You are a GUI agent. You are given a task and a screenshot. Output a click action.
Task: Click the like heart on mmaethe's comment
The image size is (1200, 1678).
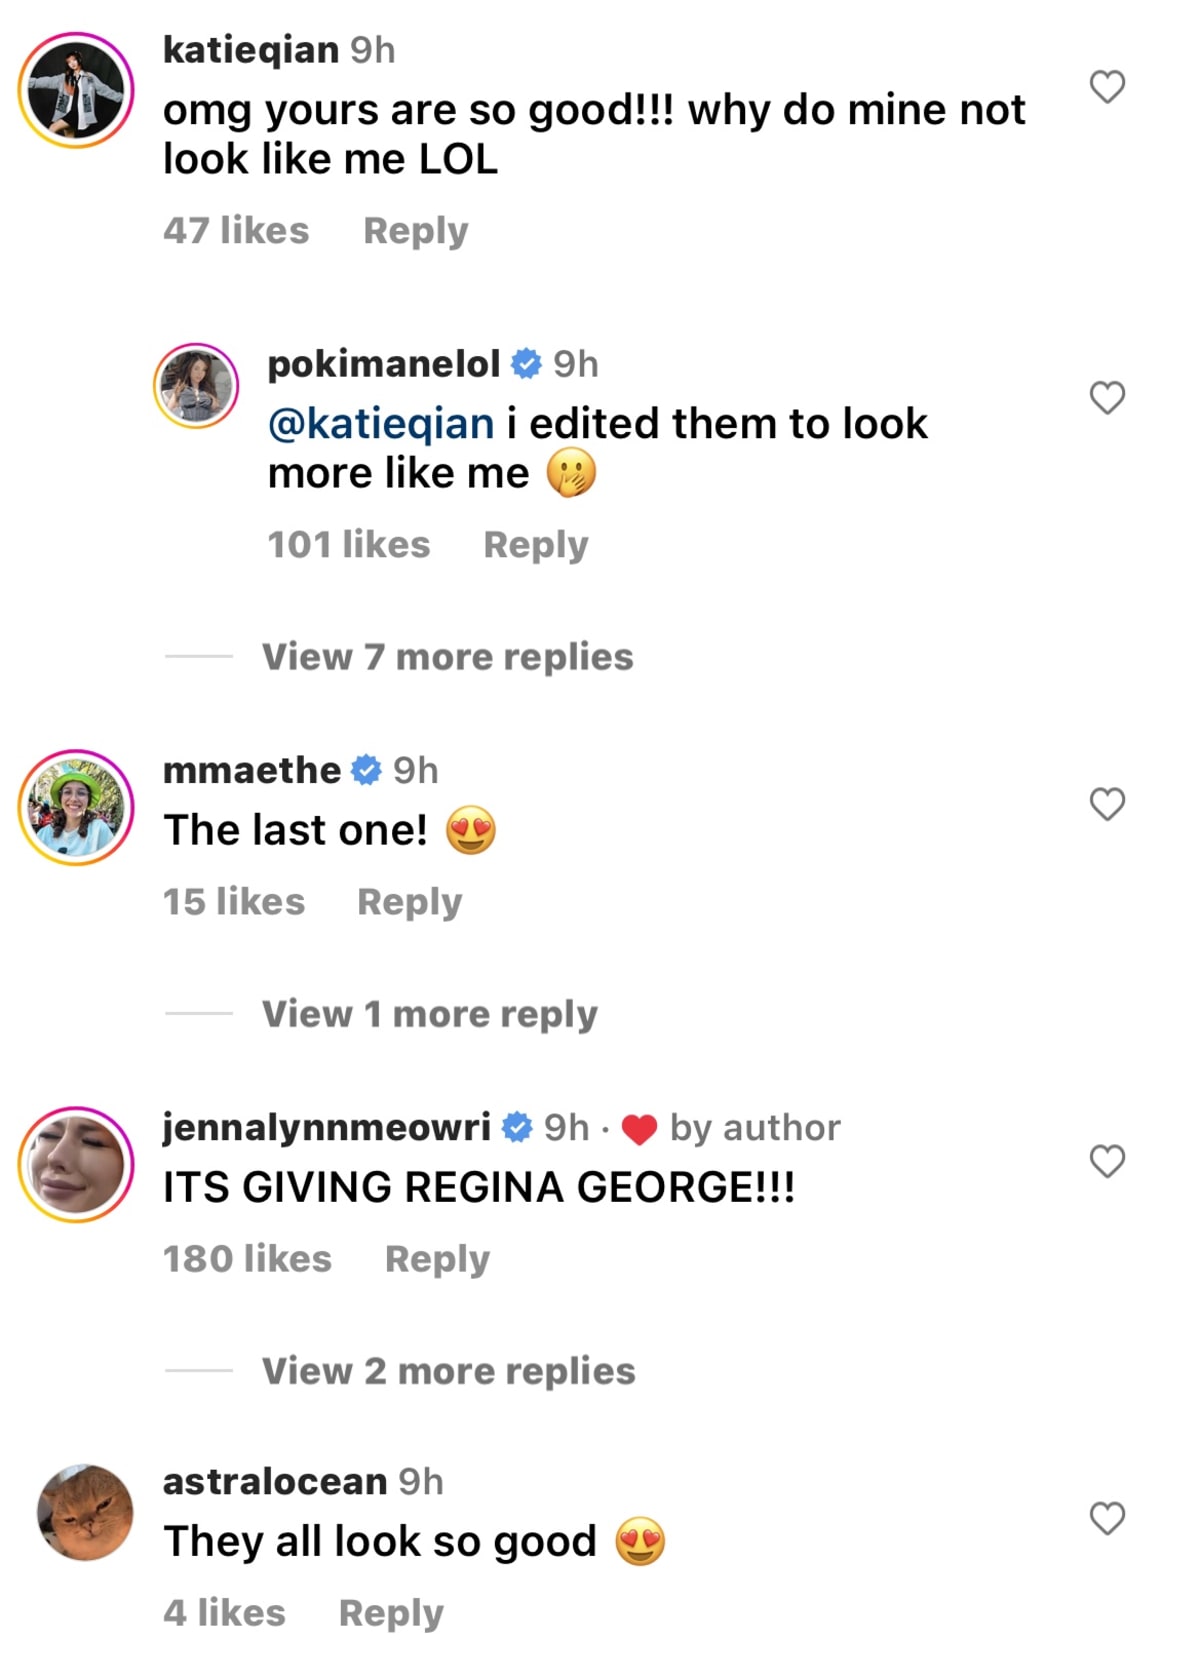(x=1106, y=804)
